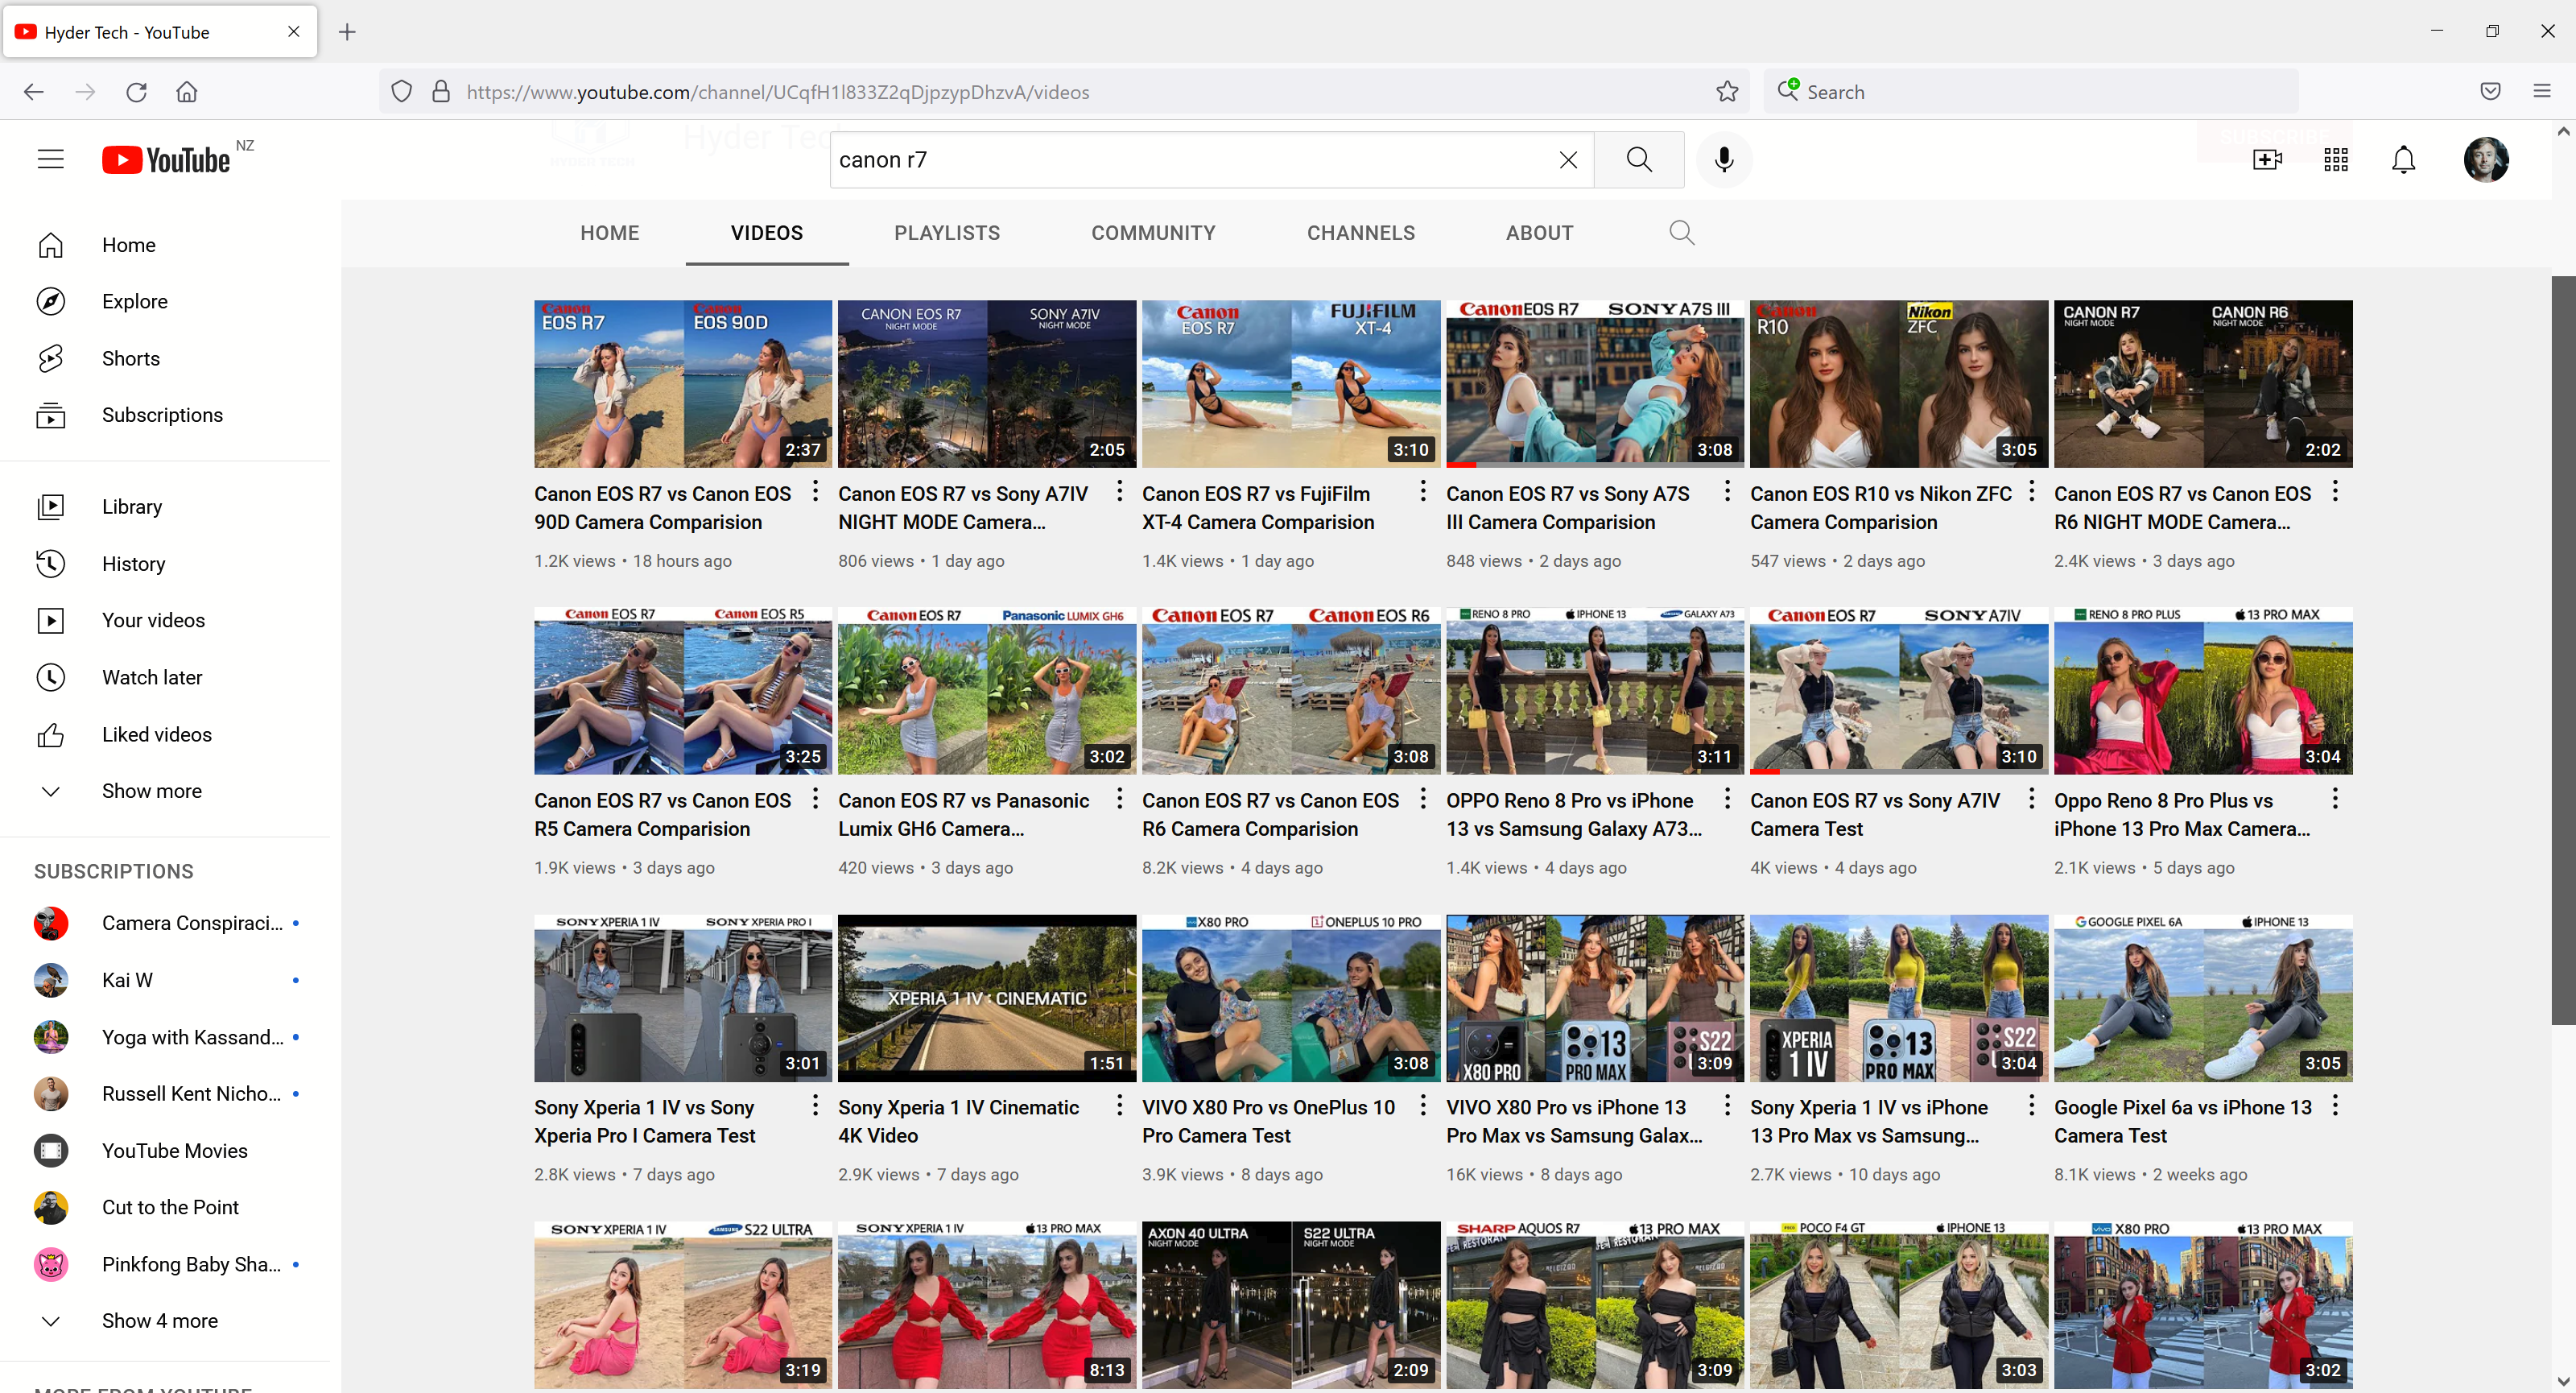Click the YouTube logo
2576x1393 pixels.
[x=166, y=160]
